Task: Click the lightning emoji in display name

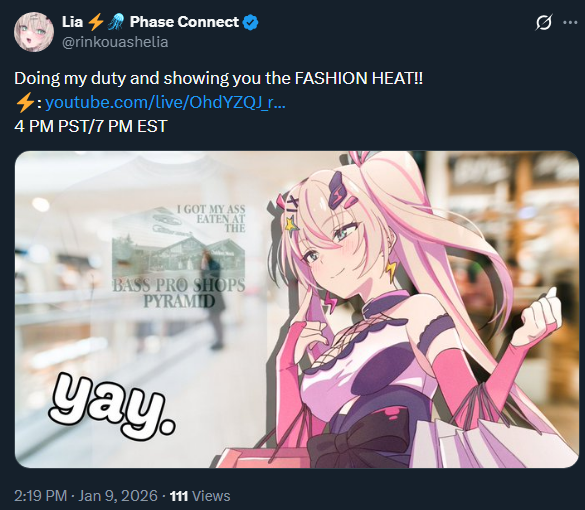Action: (96, 22)
